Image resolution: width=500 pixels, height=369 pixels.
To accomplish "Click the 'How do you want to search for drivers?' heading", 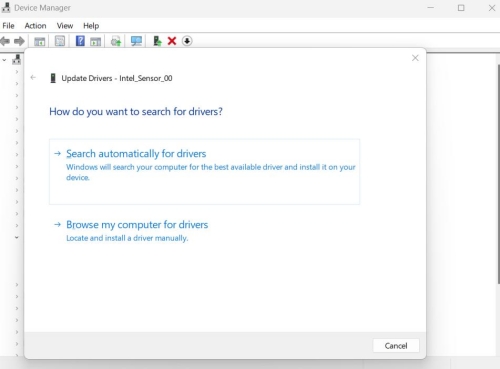I will [136, 112].
